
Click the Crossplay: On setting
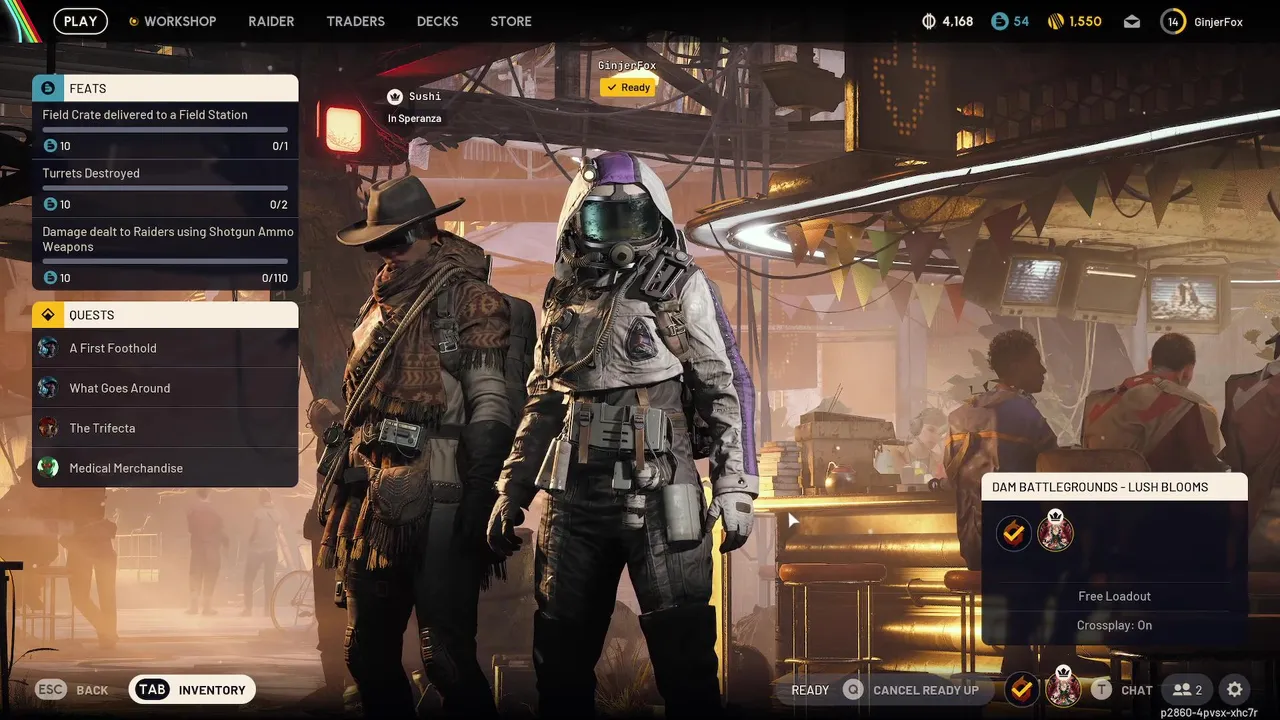(1115, 625)
